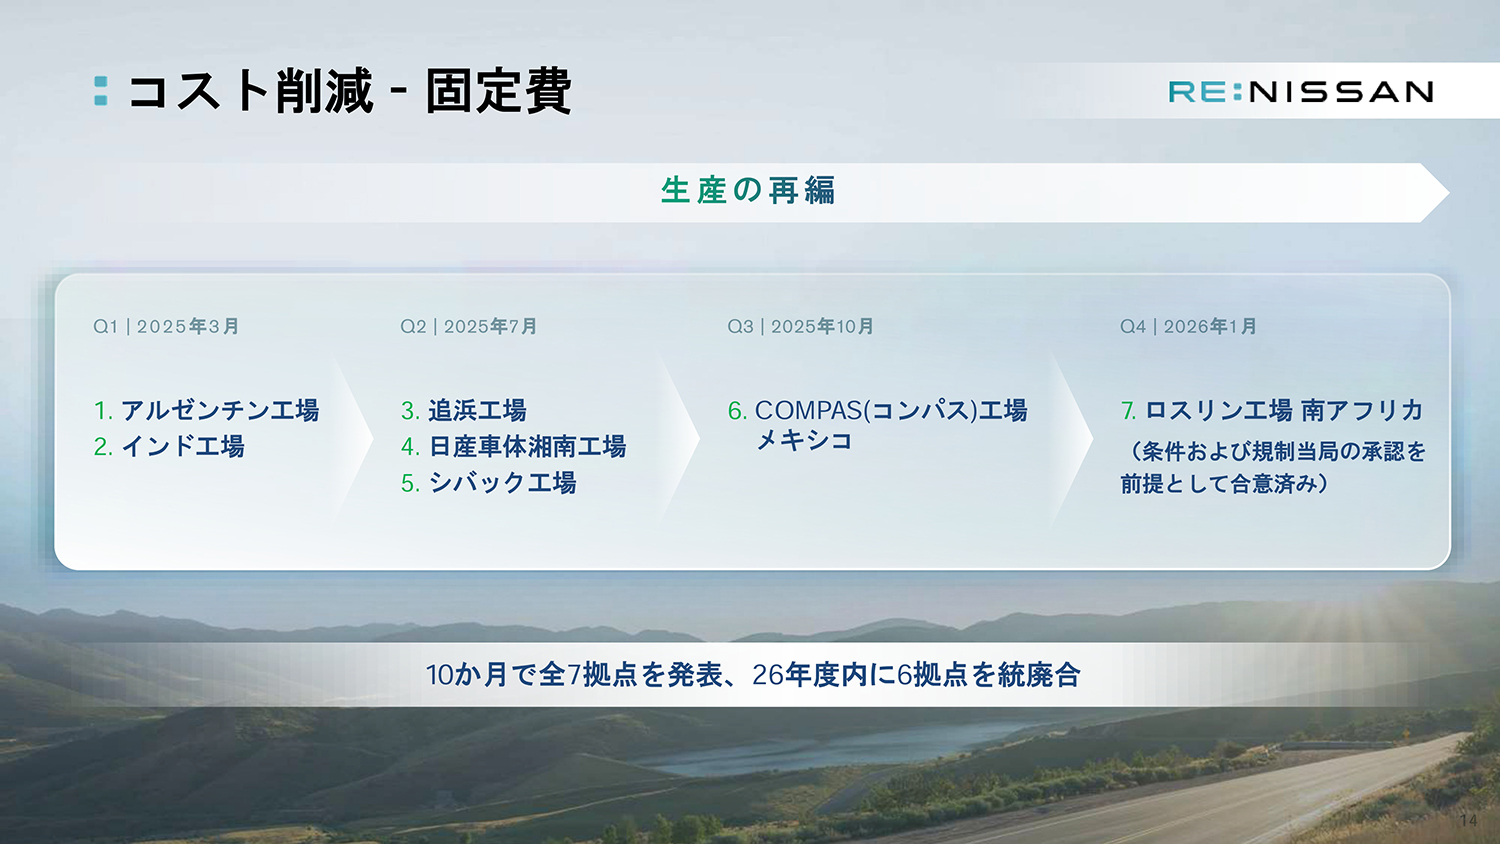The height and width of the screenshot is (844, 1500).
Task: Select the 生産の再編 banner heading
Action: tap(748, 190)
